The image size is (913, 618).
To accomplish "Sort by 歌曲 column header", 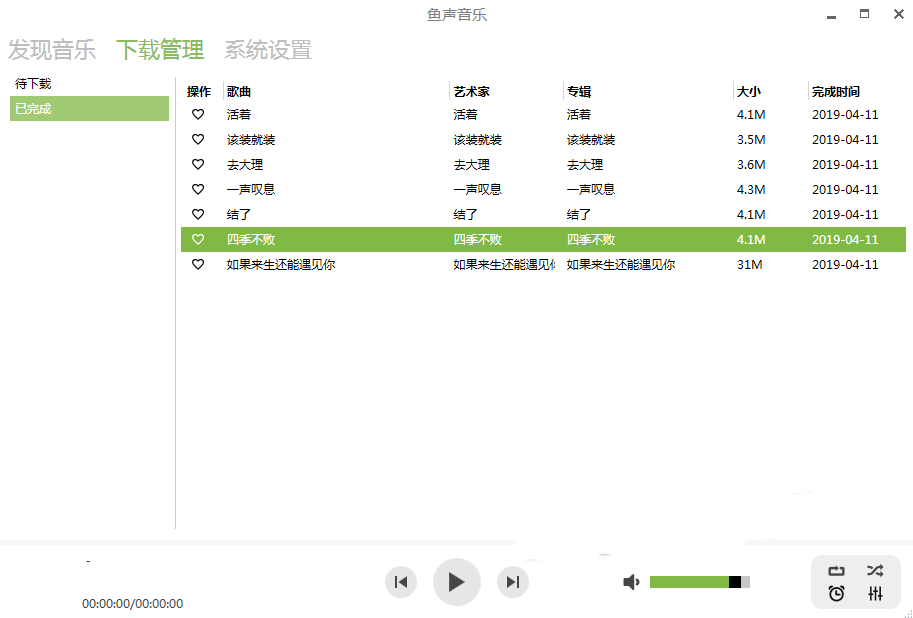I will click(239, 91).
